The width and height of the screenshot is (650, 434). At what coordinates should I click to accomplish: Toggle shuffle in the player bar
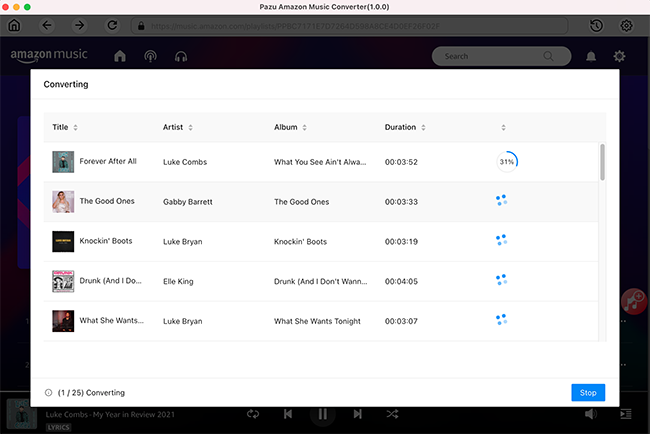[x=392, y=414]
